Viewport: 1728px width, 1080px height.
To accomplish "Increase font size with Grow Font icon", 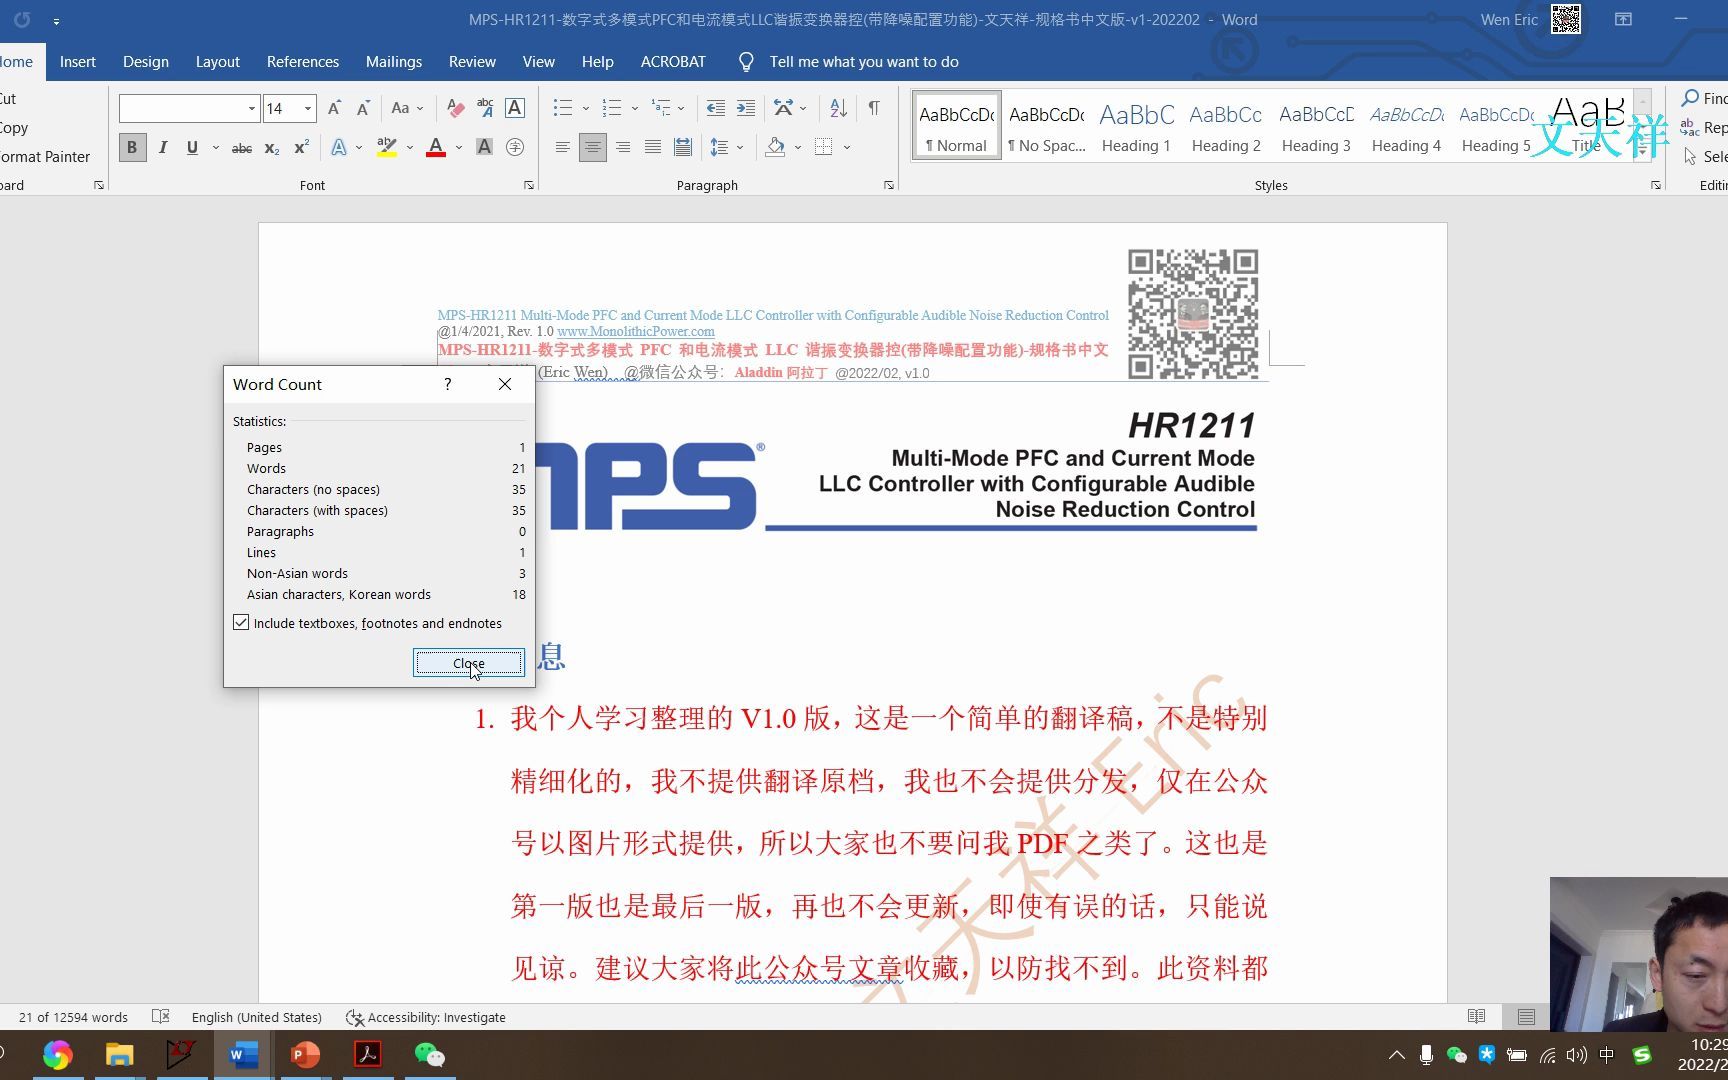I will (334, 107).
